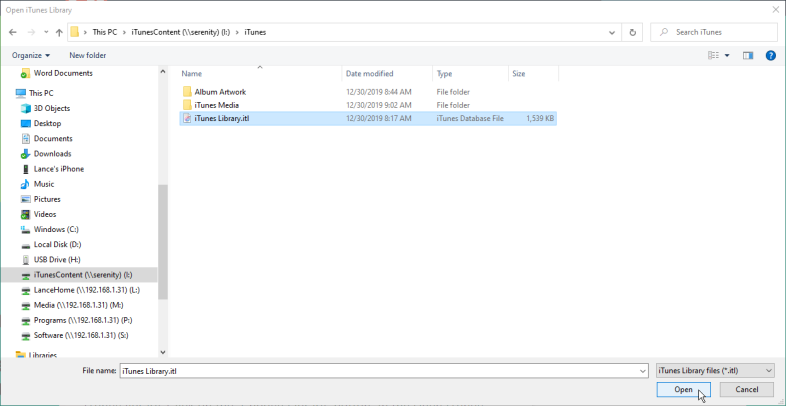Click the navigation pane scroll down arrow
The image size is (786, 406).
pos(162,352)
